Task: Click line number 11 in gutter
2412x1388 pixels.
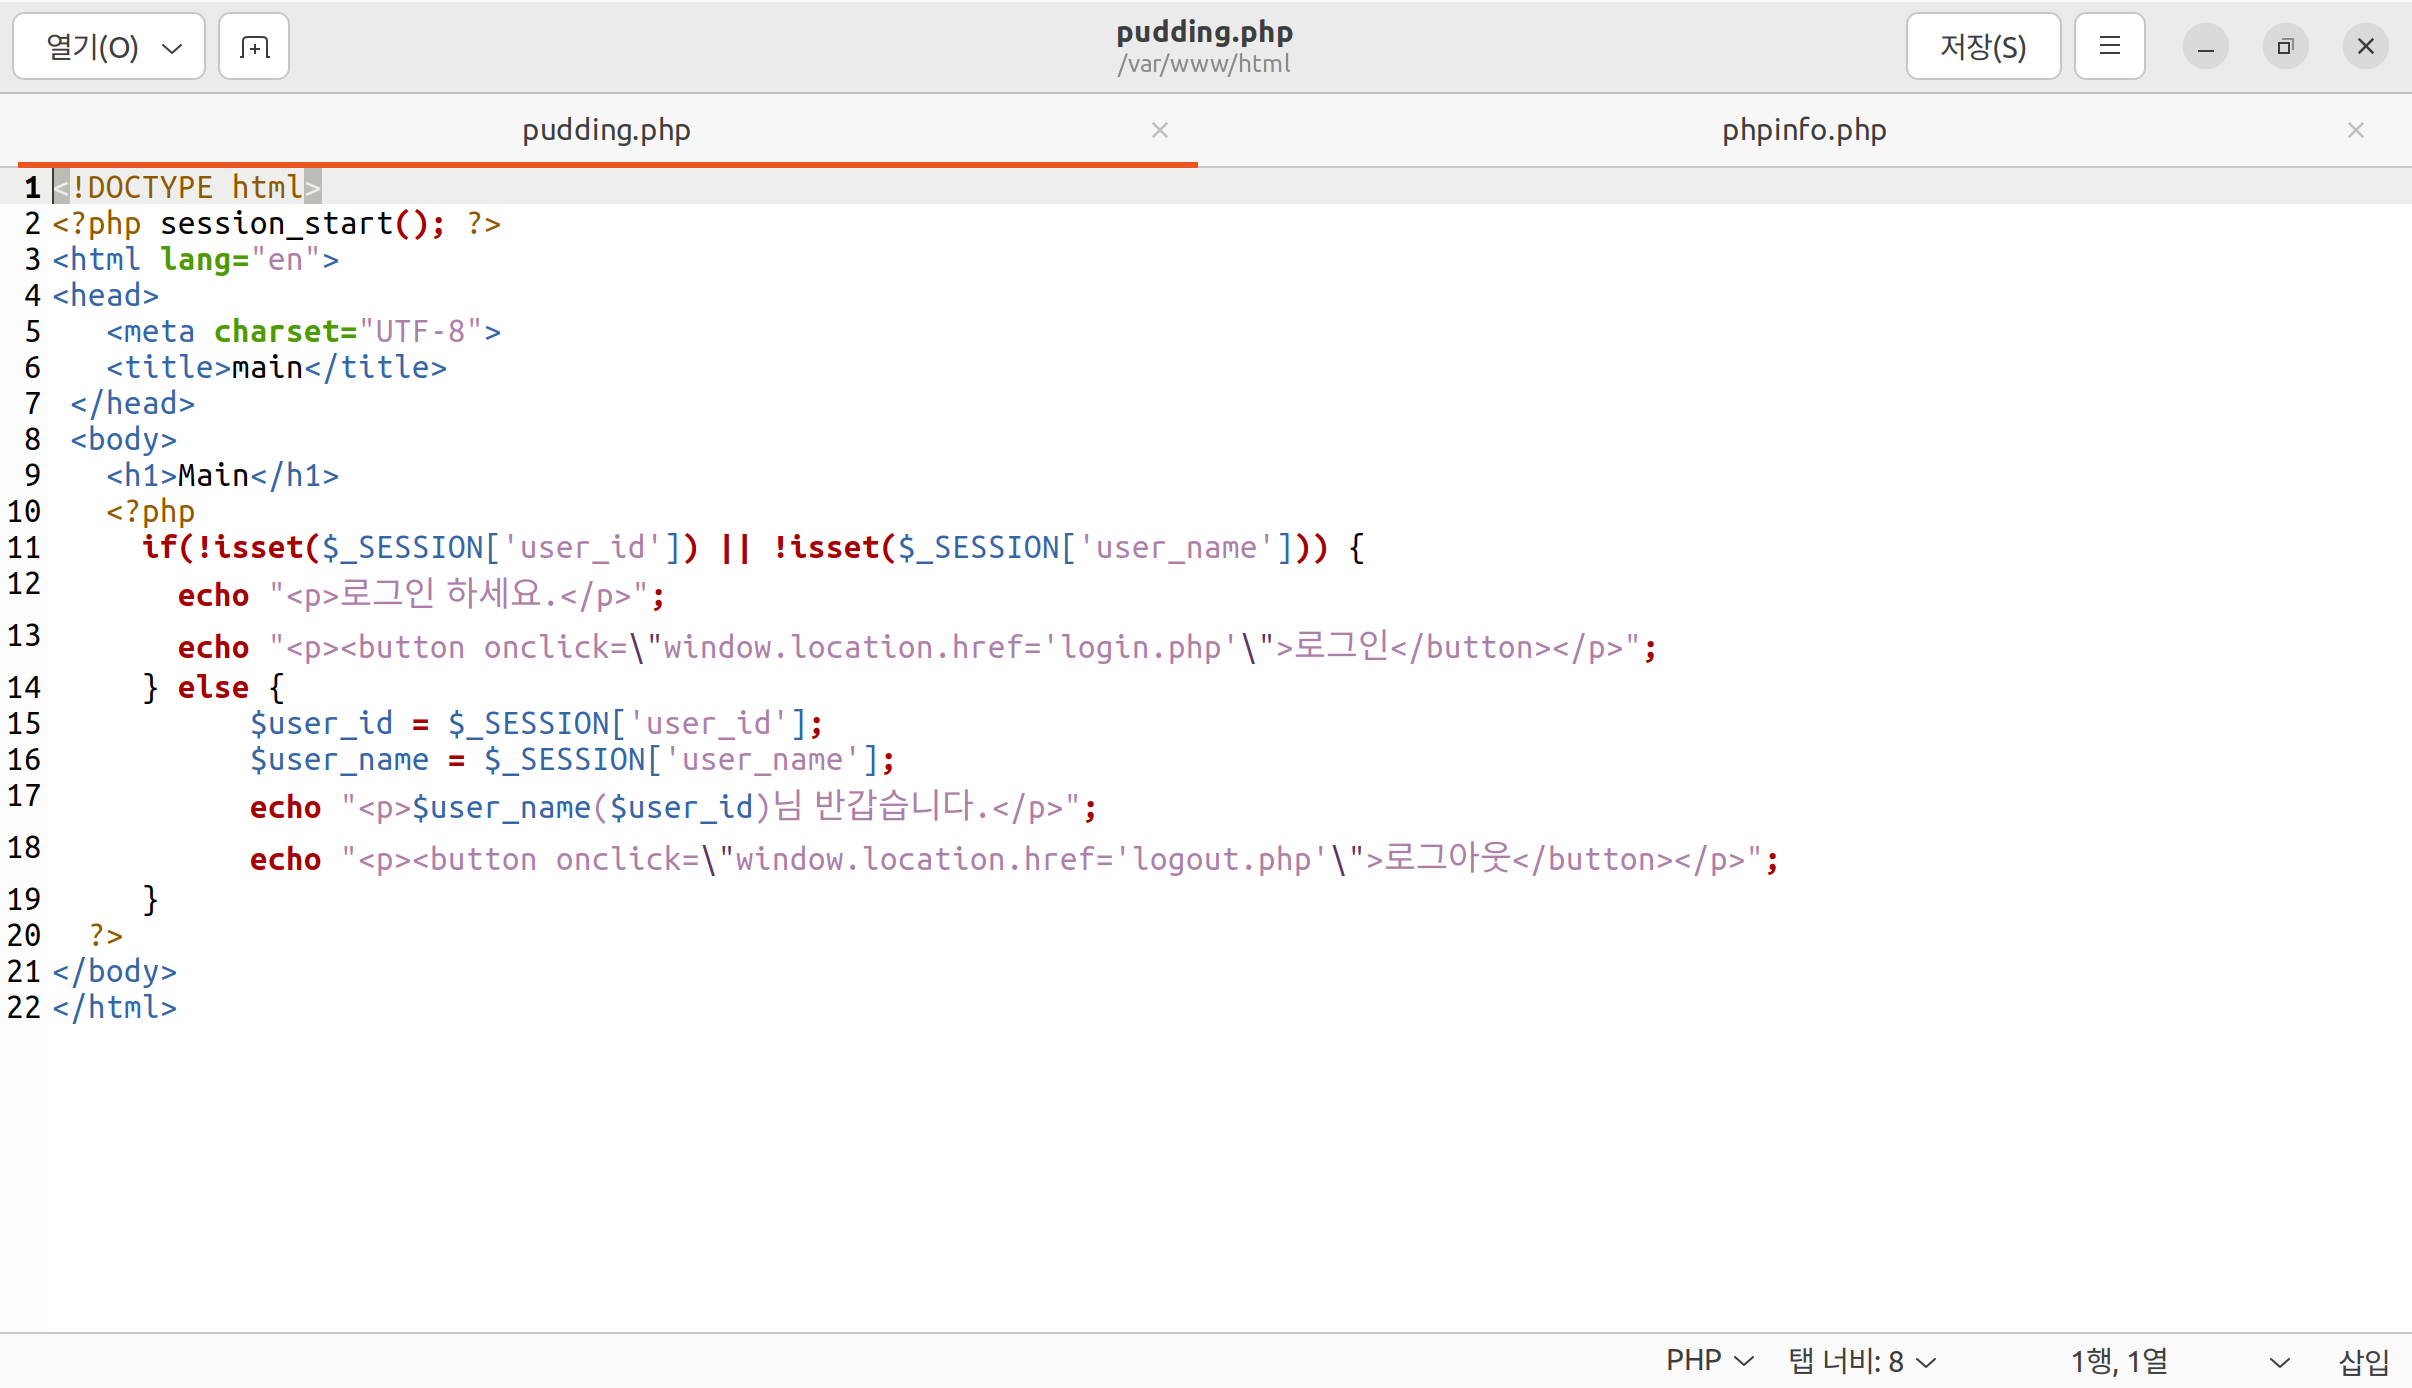Action: tap(24, 548)
